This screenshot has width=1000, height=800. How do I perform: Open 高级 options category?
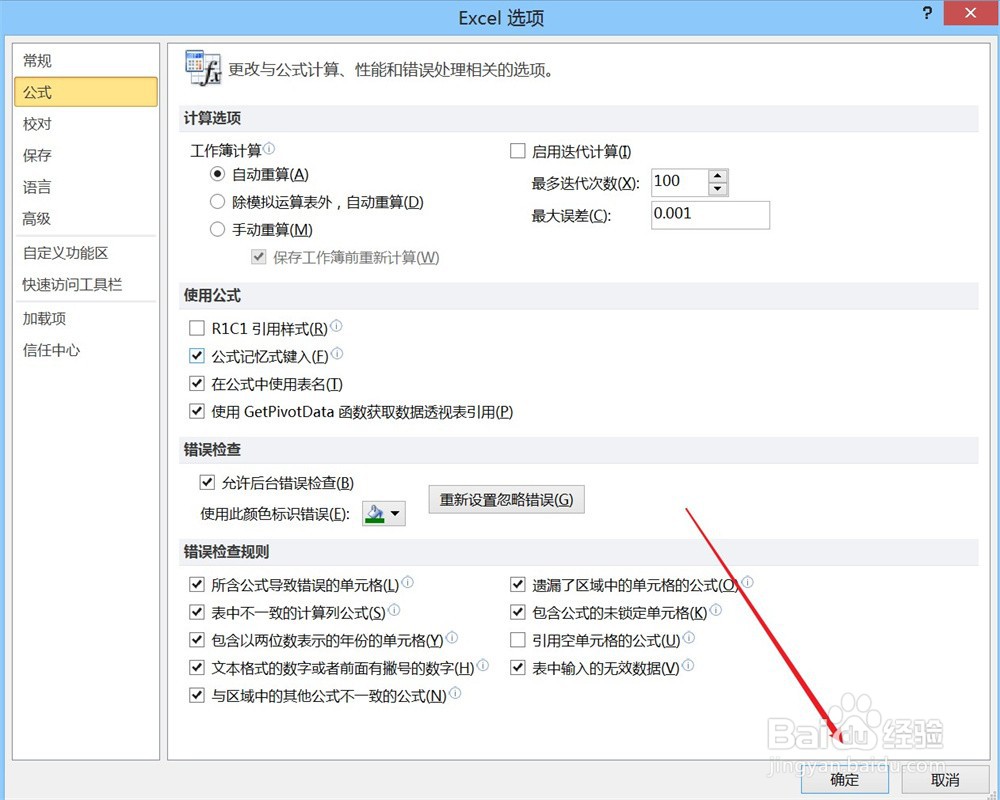(x=85, y=219)
